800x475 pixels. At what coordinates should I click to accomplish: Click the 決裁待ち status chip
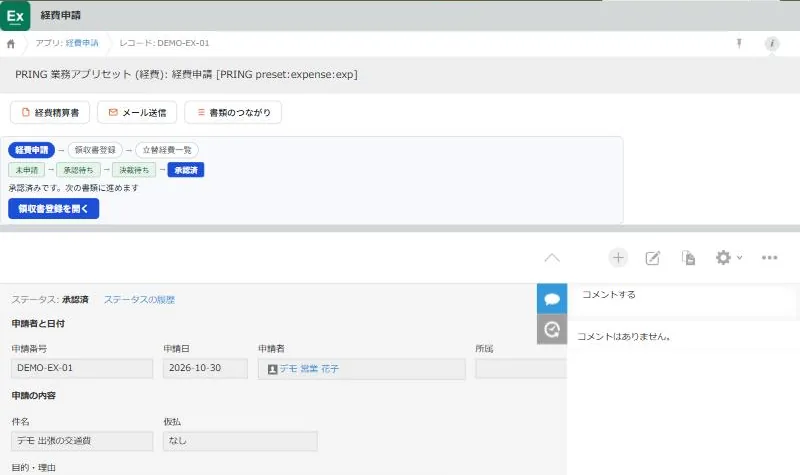pos(134,170)
